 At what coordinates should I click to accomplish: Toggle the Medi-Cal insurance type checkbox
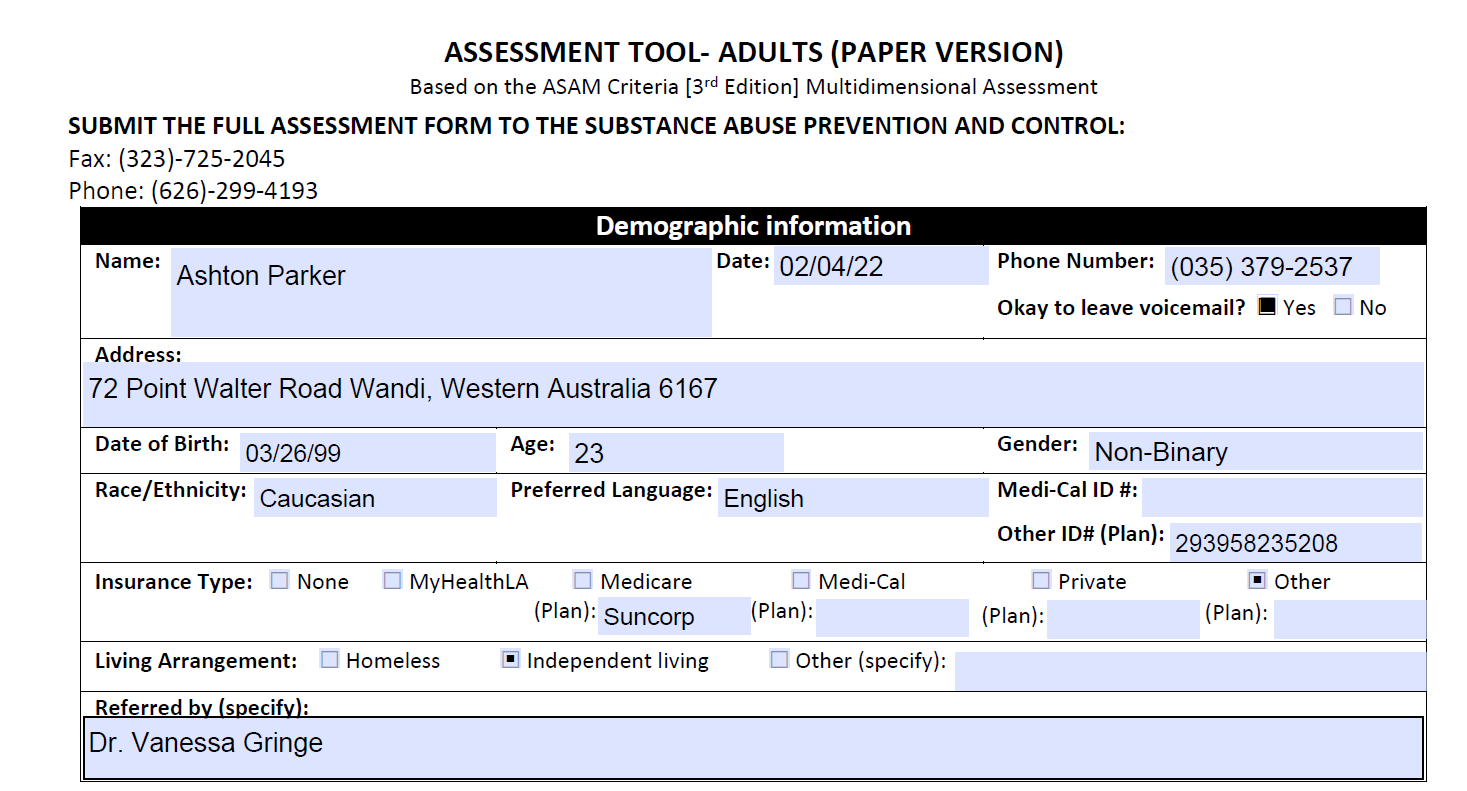coord(801,581)
